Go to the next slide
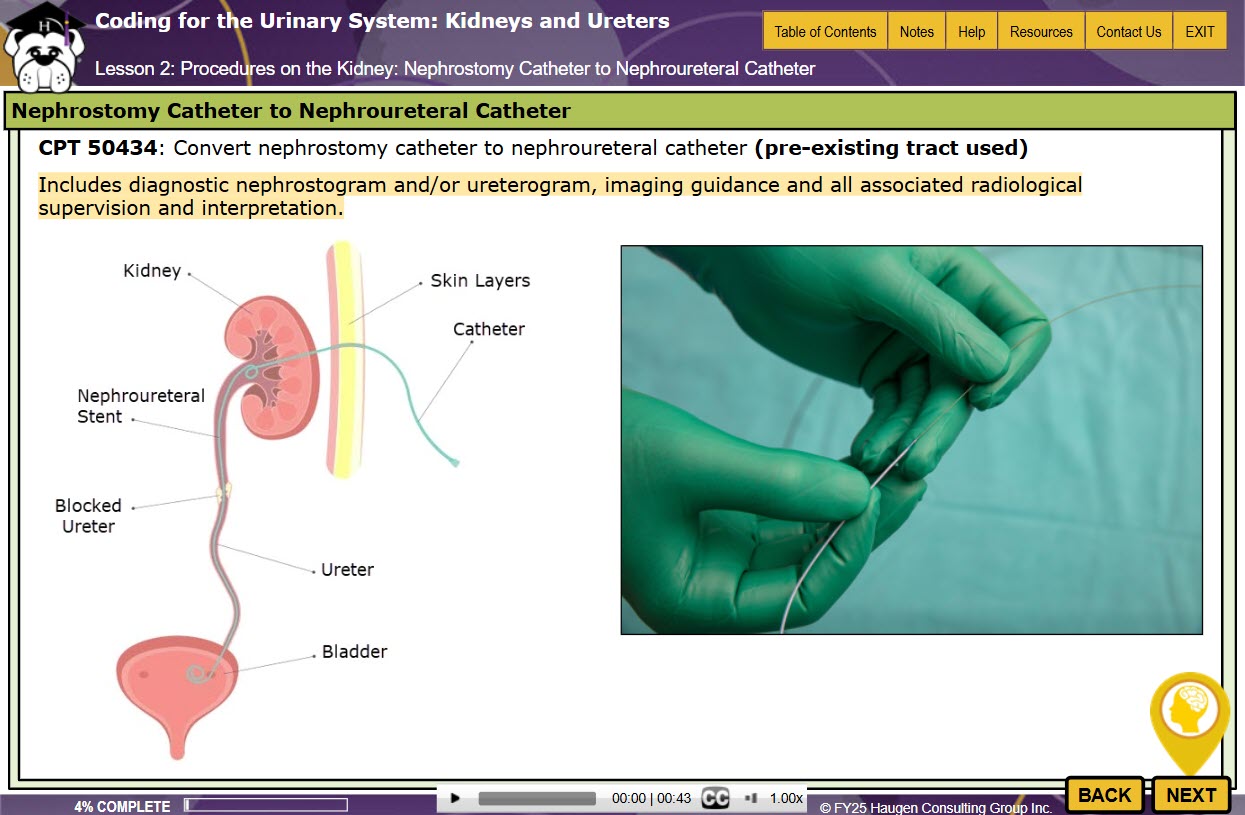This screenshot has height=815, width=1245. point(1191,795)
